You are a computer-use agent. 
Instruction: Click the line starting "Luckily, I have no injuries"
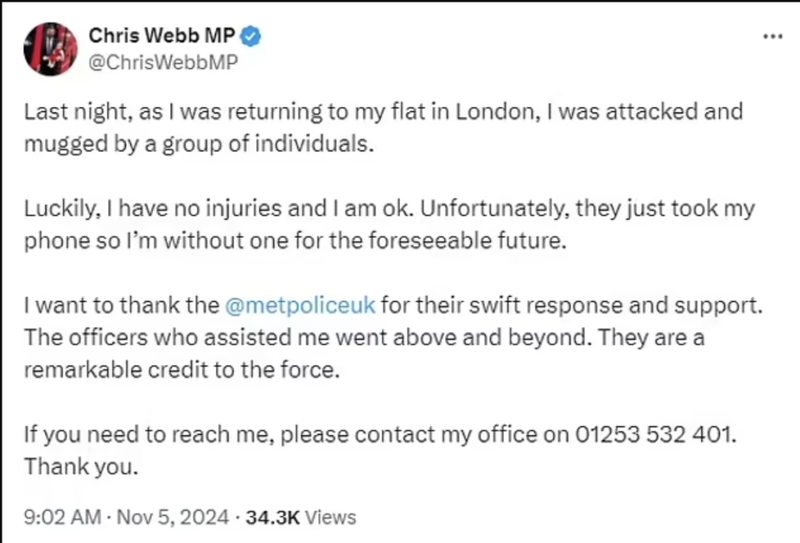point(389,210)
